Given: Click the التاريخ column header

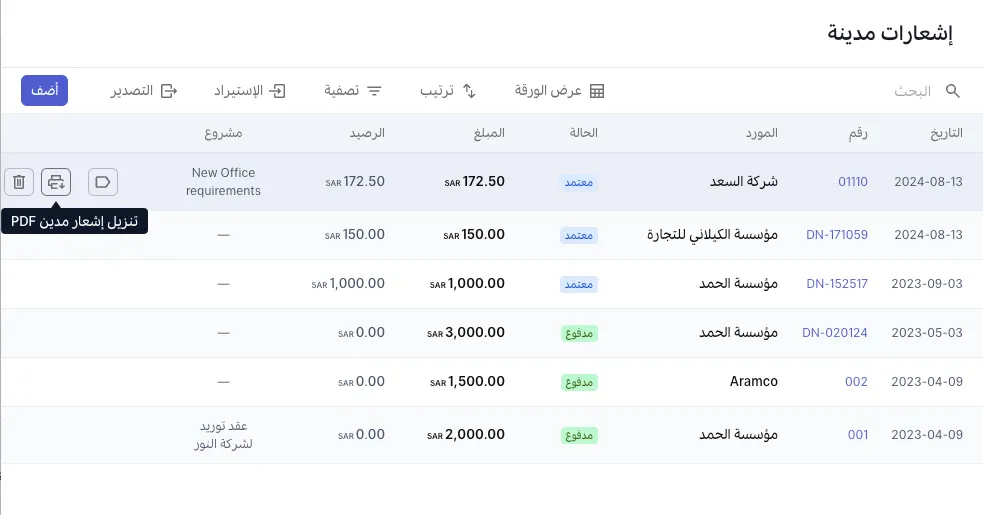Looking at the screenshot, I should [947, 133].
